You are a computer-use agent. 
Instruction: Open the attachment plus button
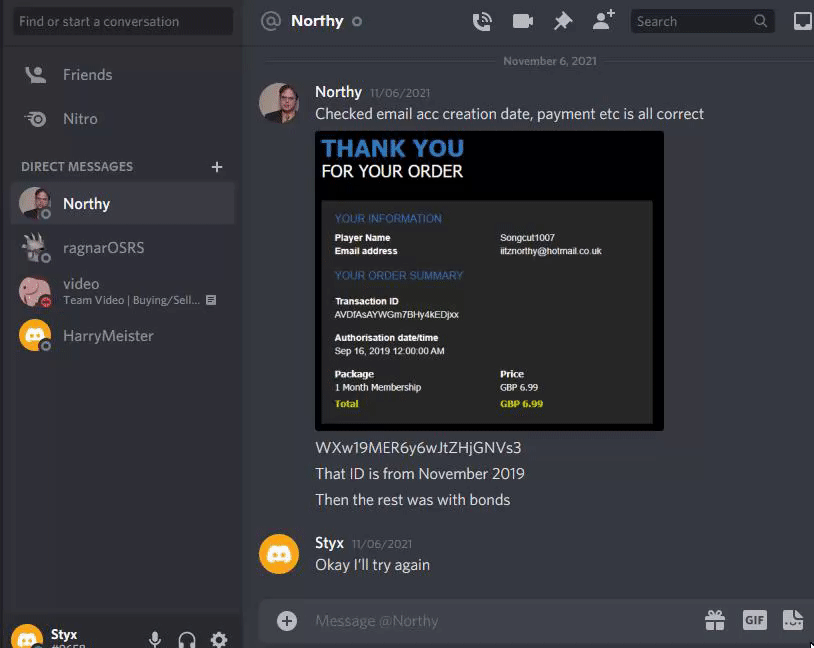287,620
